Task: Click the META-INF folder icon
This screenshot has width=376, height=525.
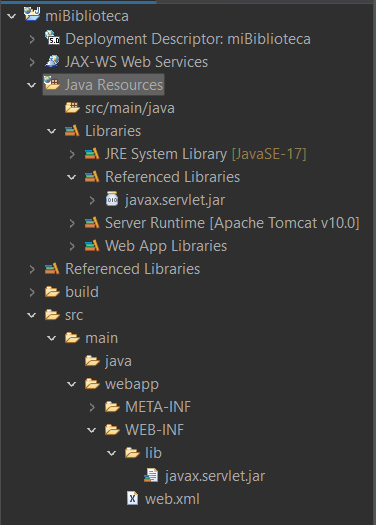Action: (112, 407)
